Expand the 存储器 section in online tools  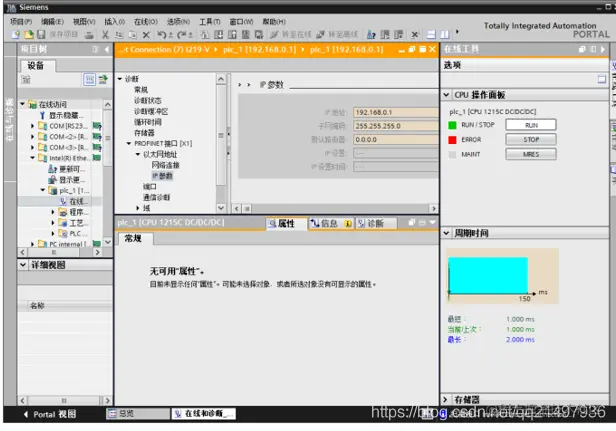point(446,400)
